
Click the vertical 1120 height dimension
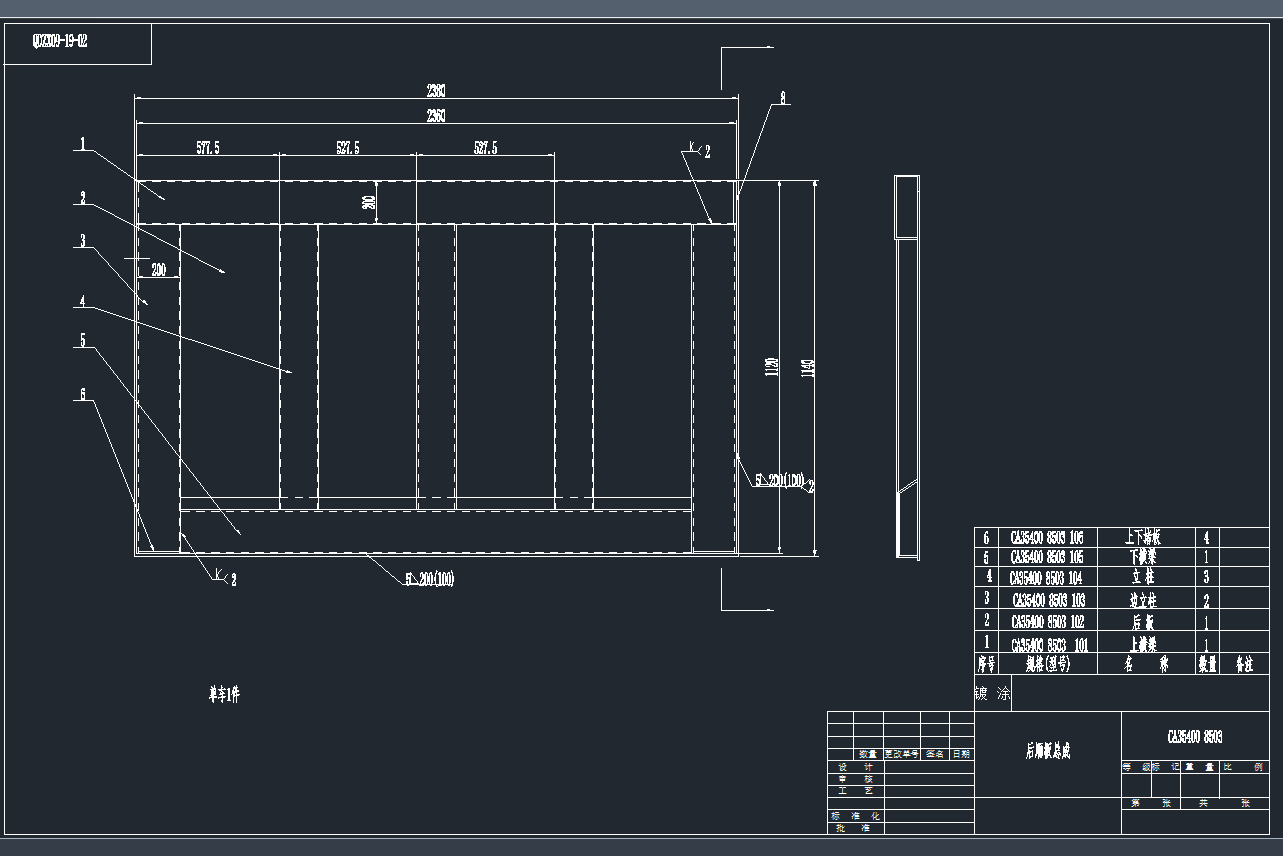[772, 367]
